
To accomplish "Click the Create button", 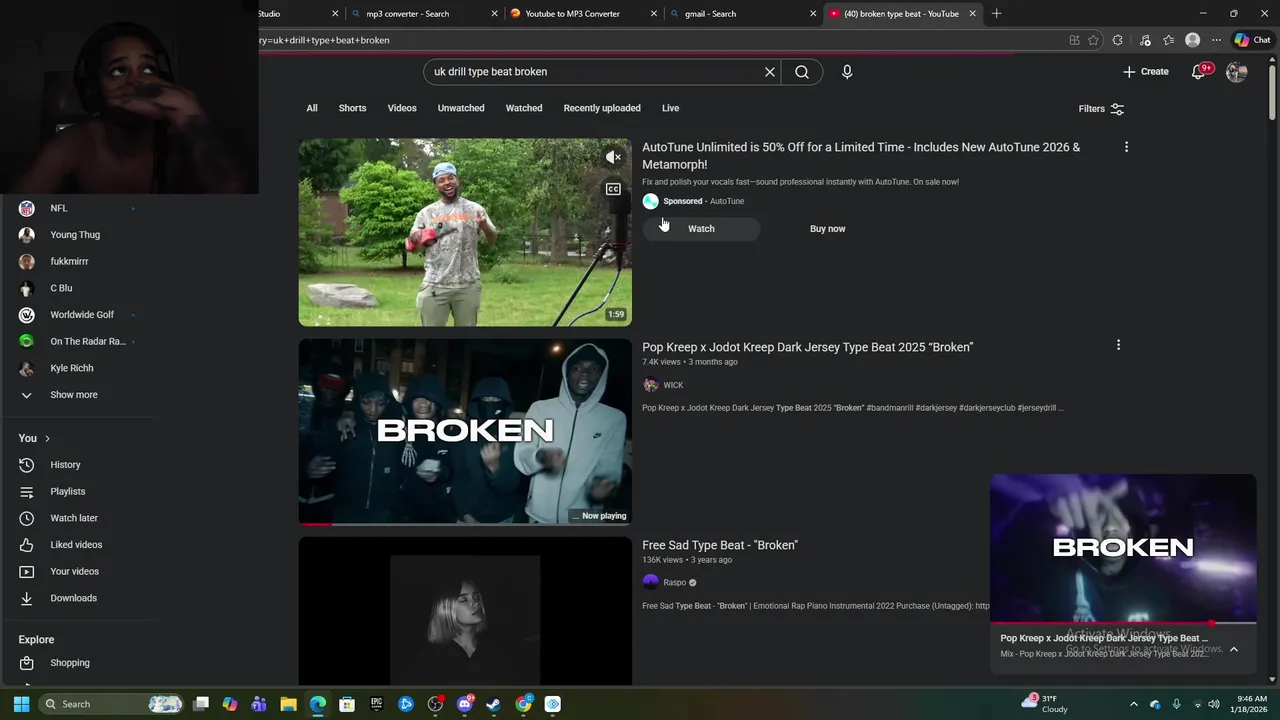I will [1146, 72].
